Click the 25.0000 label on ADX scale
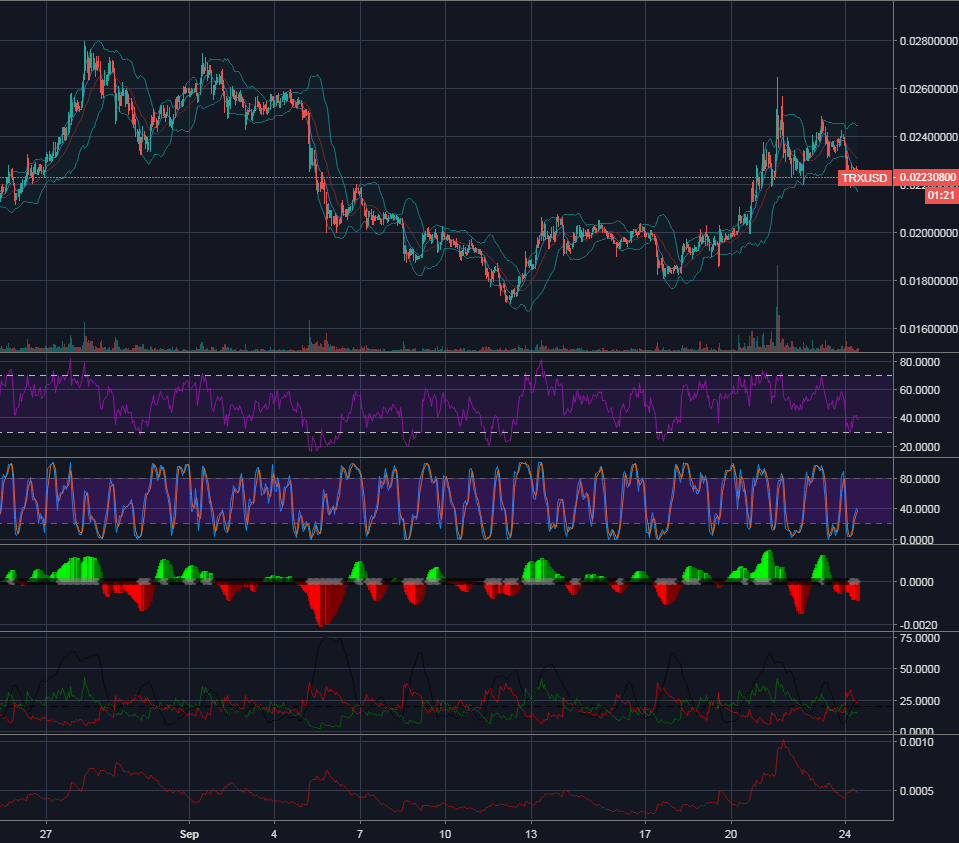The image size is (959, 843). pyautogui.click(x=920, y=701)
